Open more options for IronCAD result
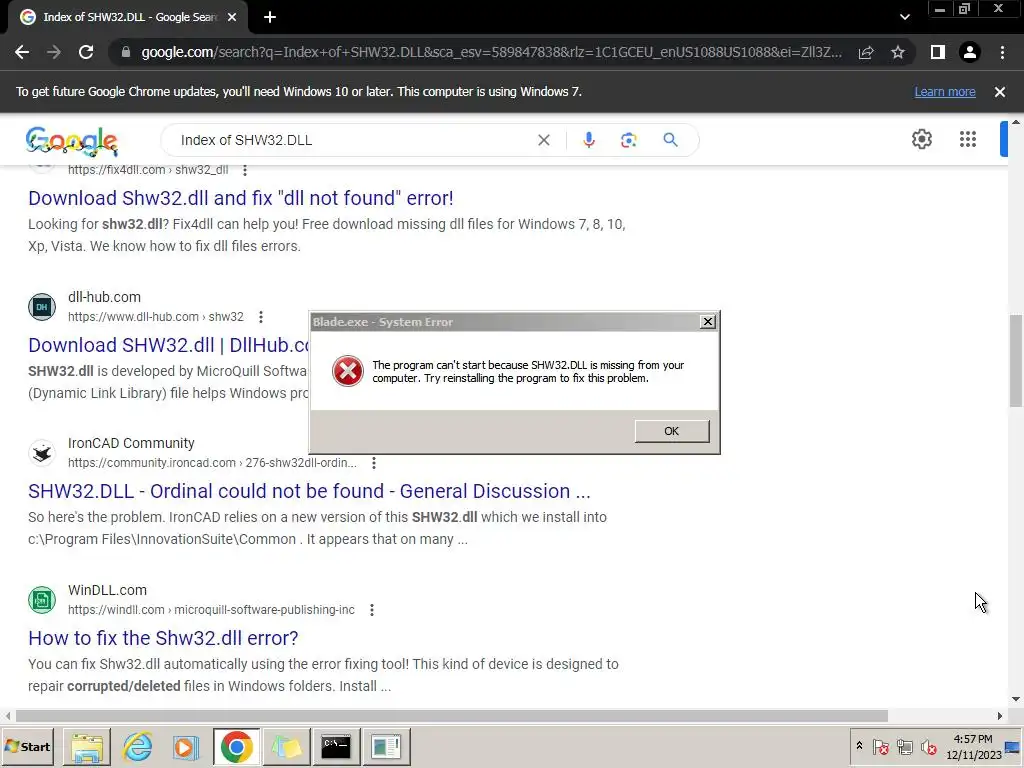 tap(374, 463)
